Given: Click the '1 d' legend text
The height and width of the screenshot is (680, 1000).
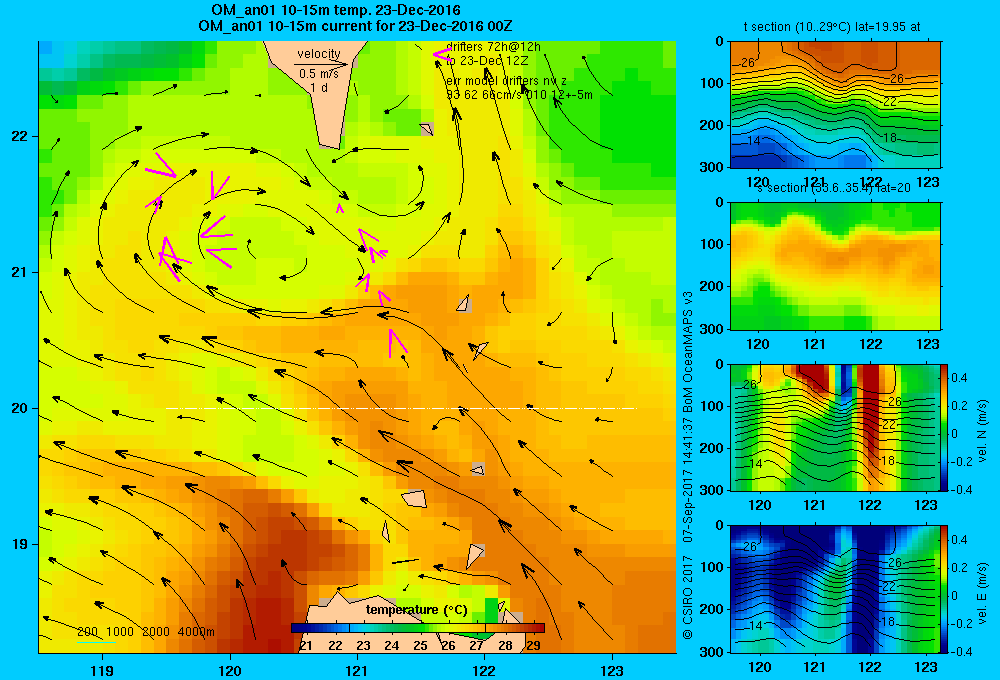Looking at the screenshot, I should point(319,87).
